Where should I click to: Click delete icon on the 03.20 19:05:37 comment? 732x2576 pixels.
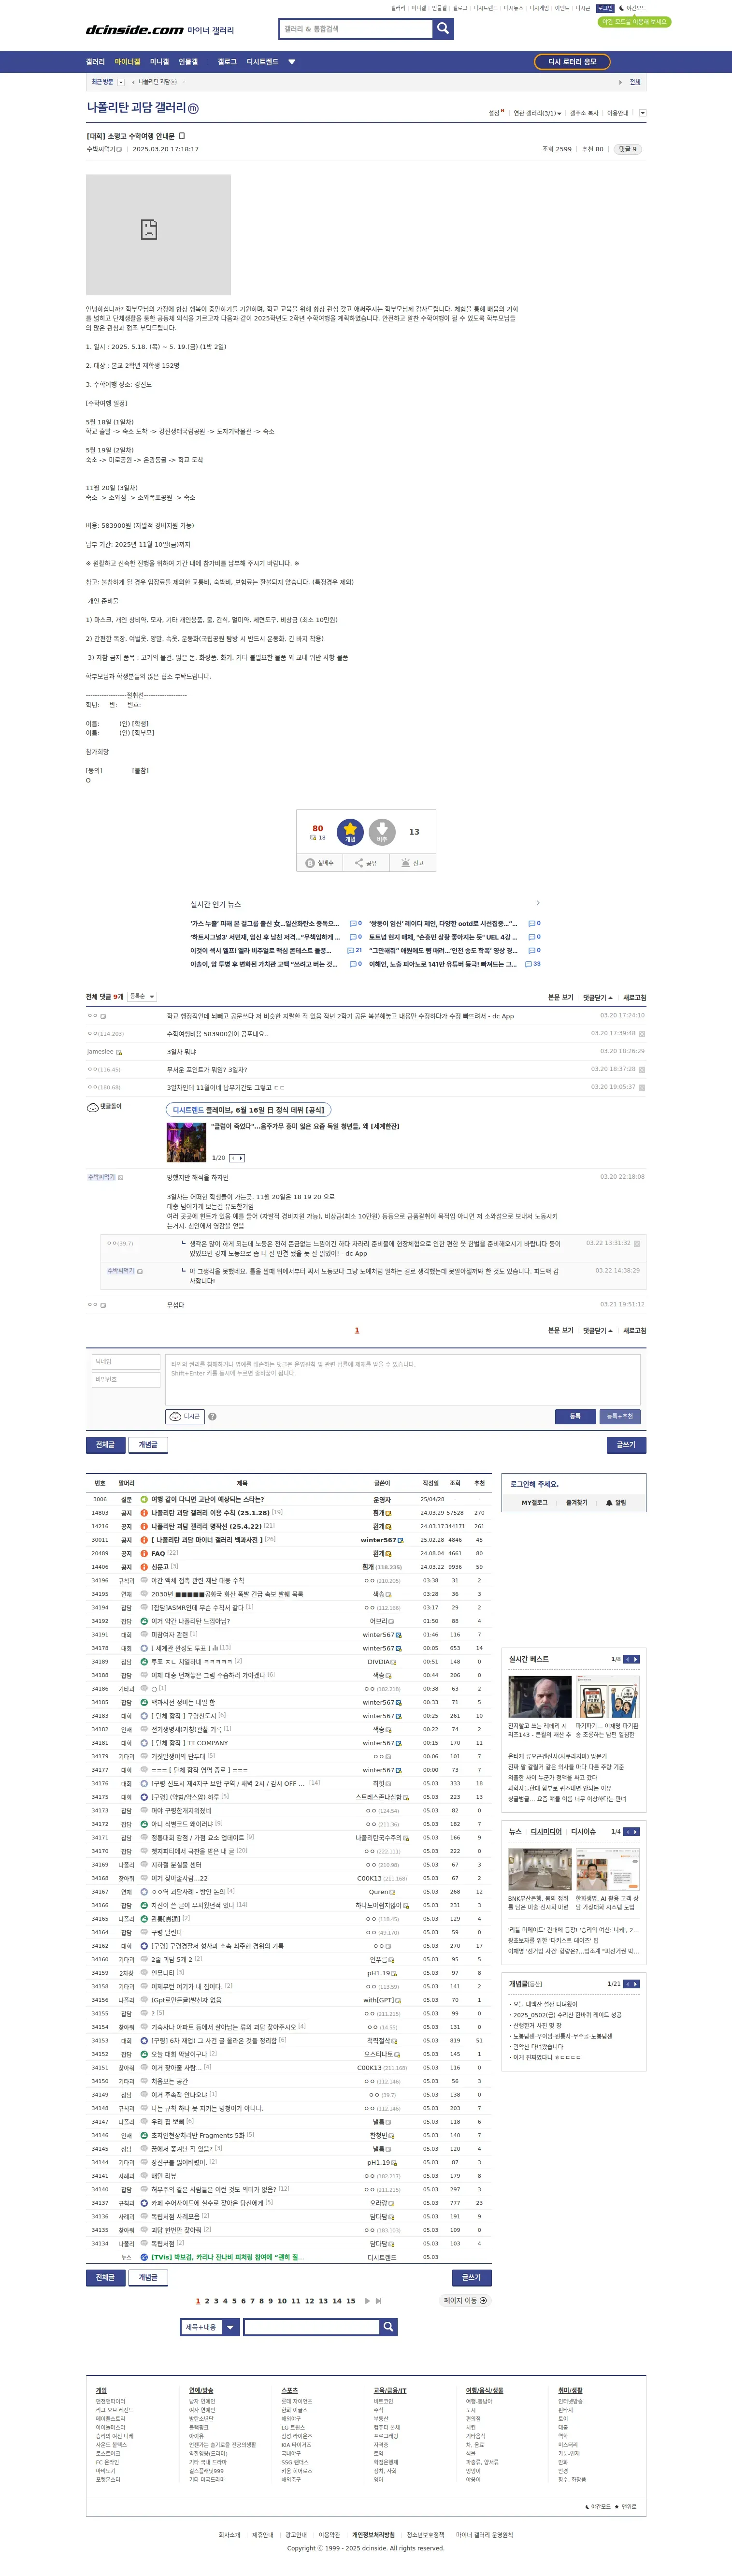[x=642, y=1087]
